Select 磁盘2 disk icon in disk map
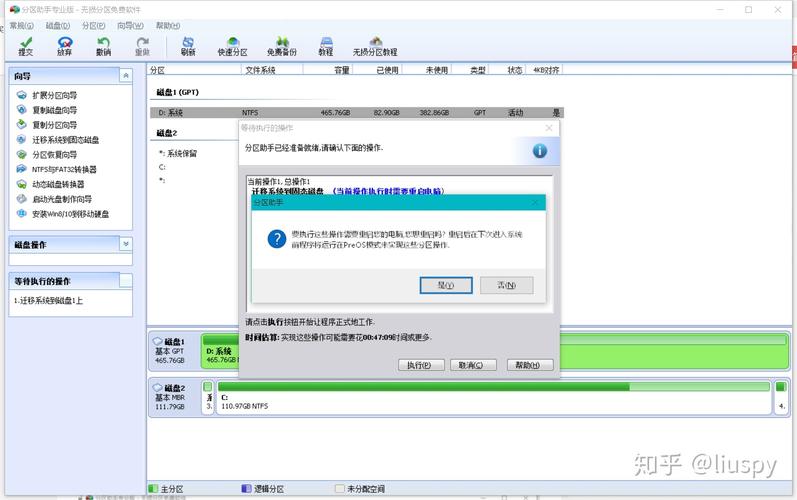This screenshot has width=797, height=500. (x=158, y=388)
